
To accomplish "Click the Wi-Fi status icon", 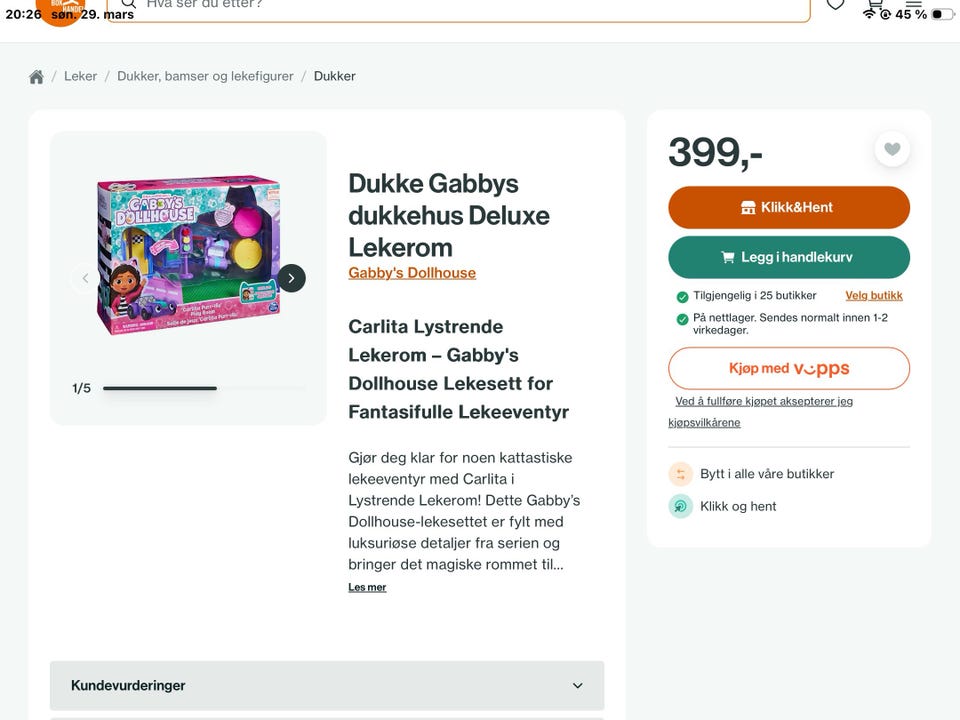I will tap(870, 14).
